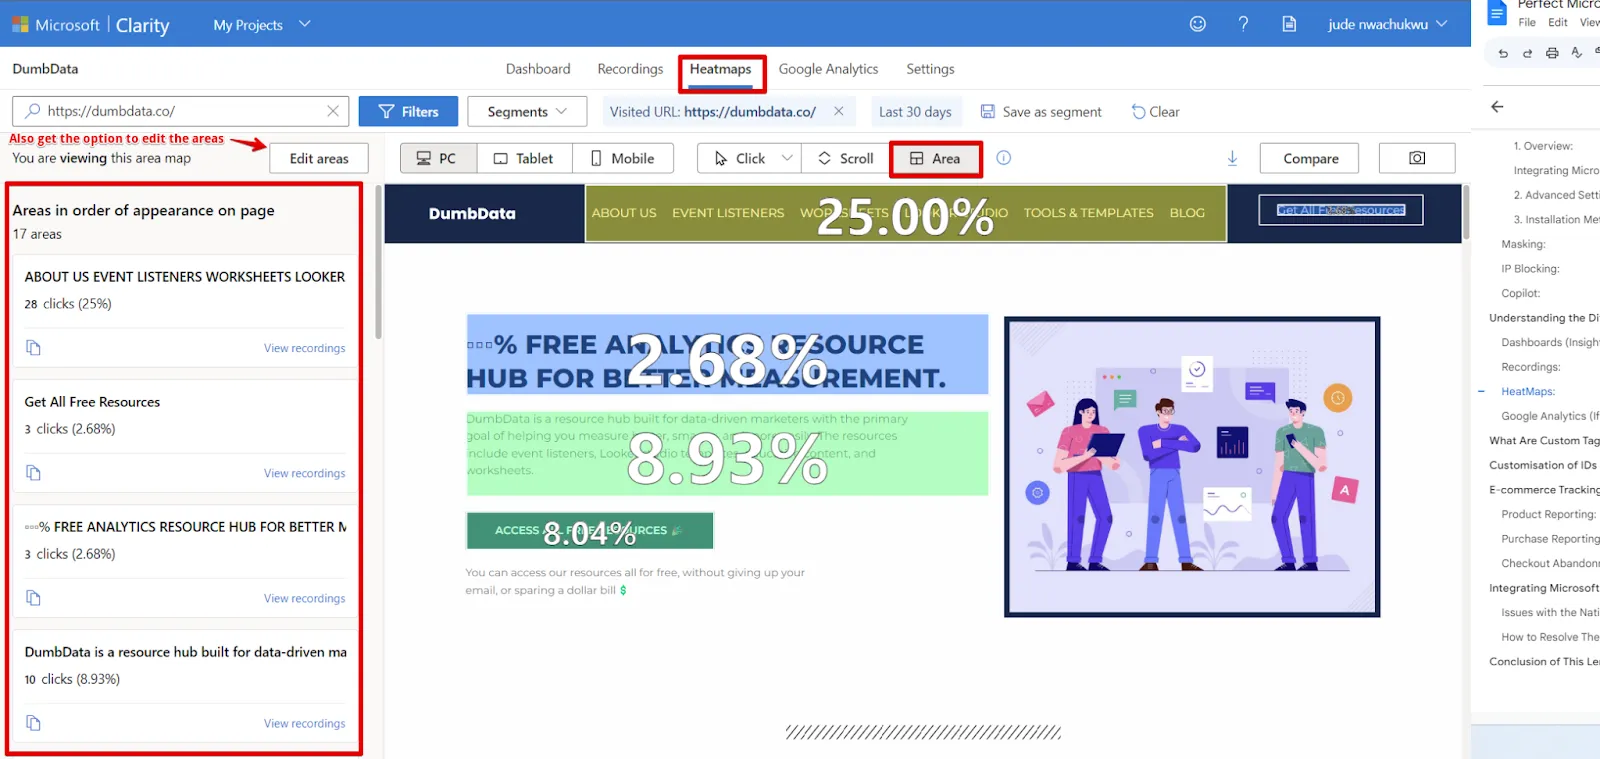1600x759 pixels.
Task: Take a screenshot with camera button
Action: (1417, 158)
